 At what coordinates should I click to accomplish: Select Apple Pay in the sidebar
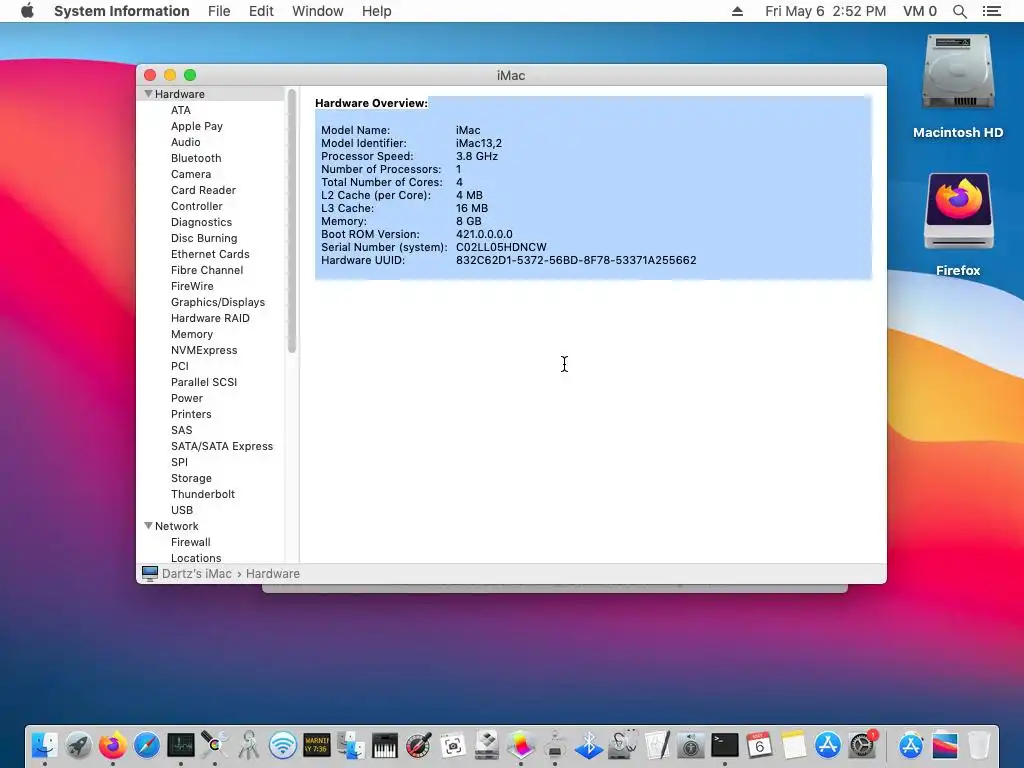tap(197, 126)
